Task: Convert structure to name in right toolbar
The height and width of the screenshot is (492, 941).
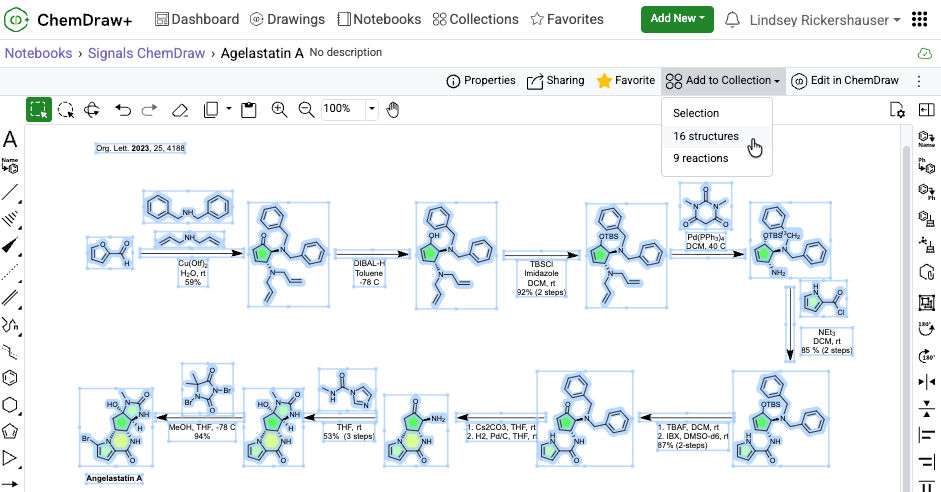Action: [927, 139]
